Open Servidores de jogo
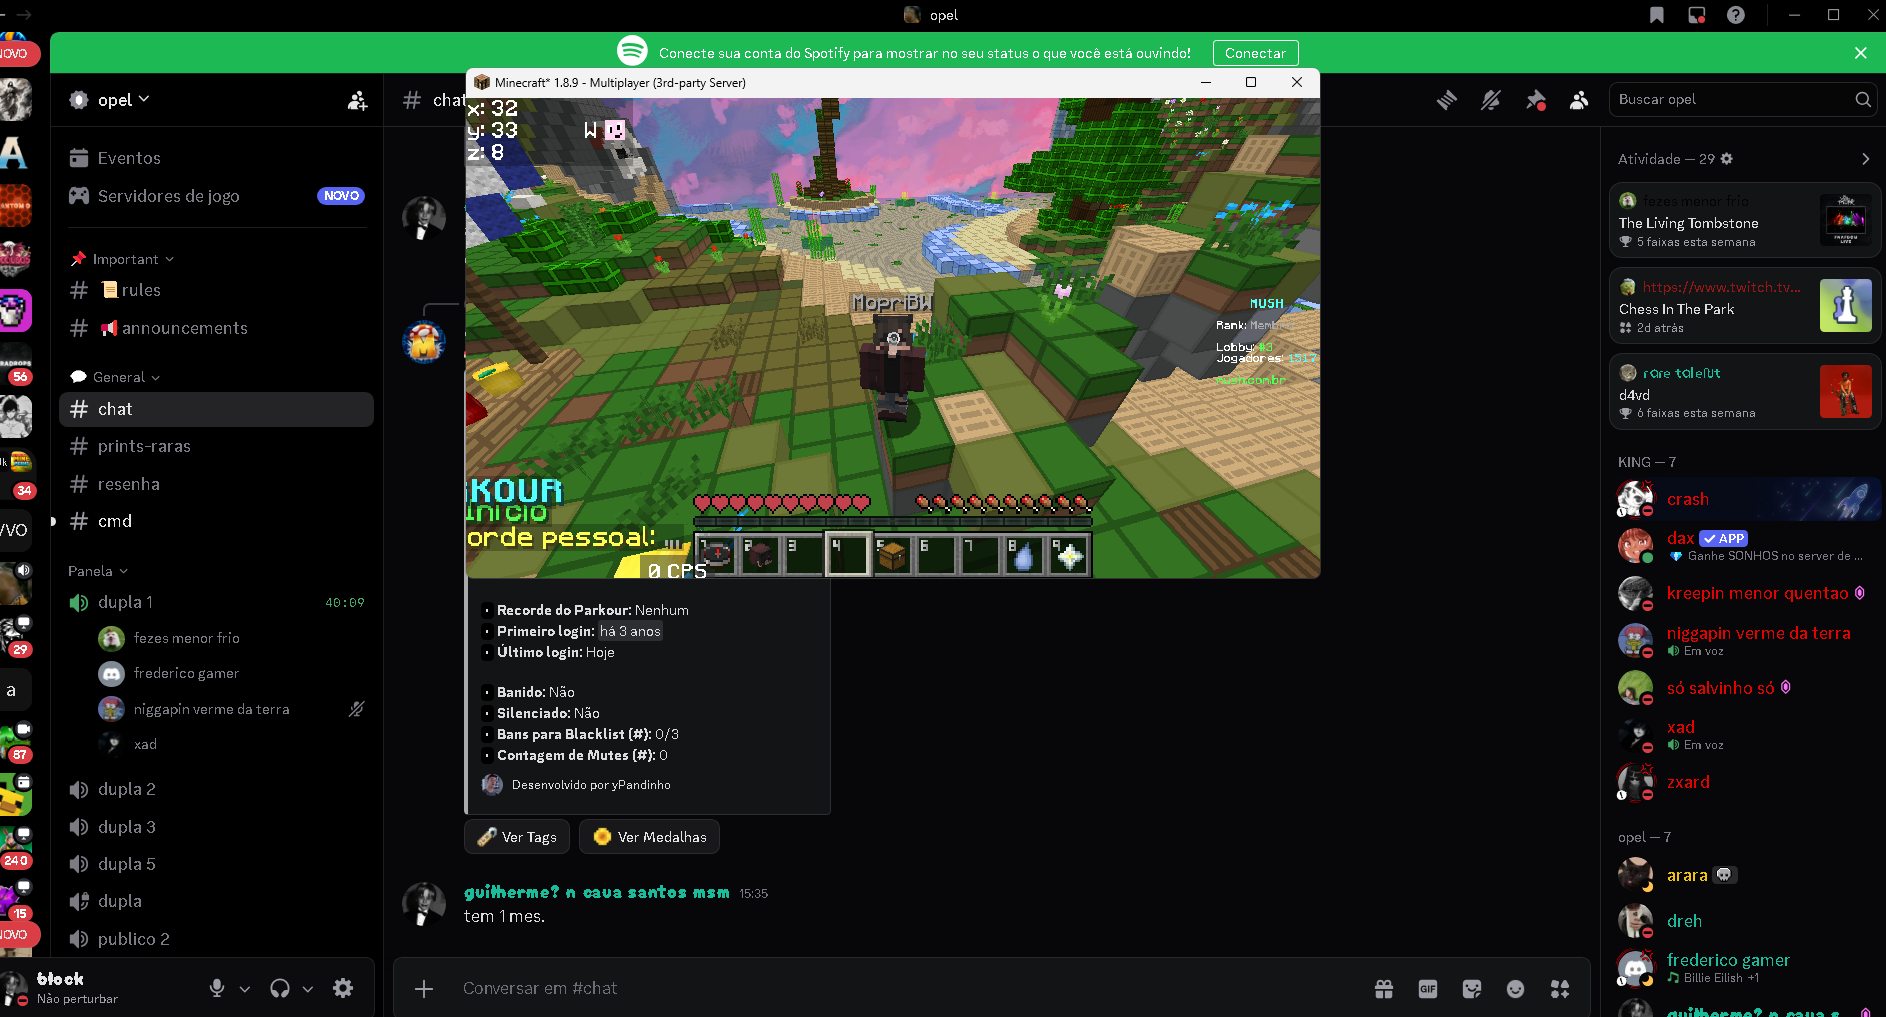The width and height of the screenshot is (1886, 1017). [x=216, y=196]
